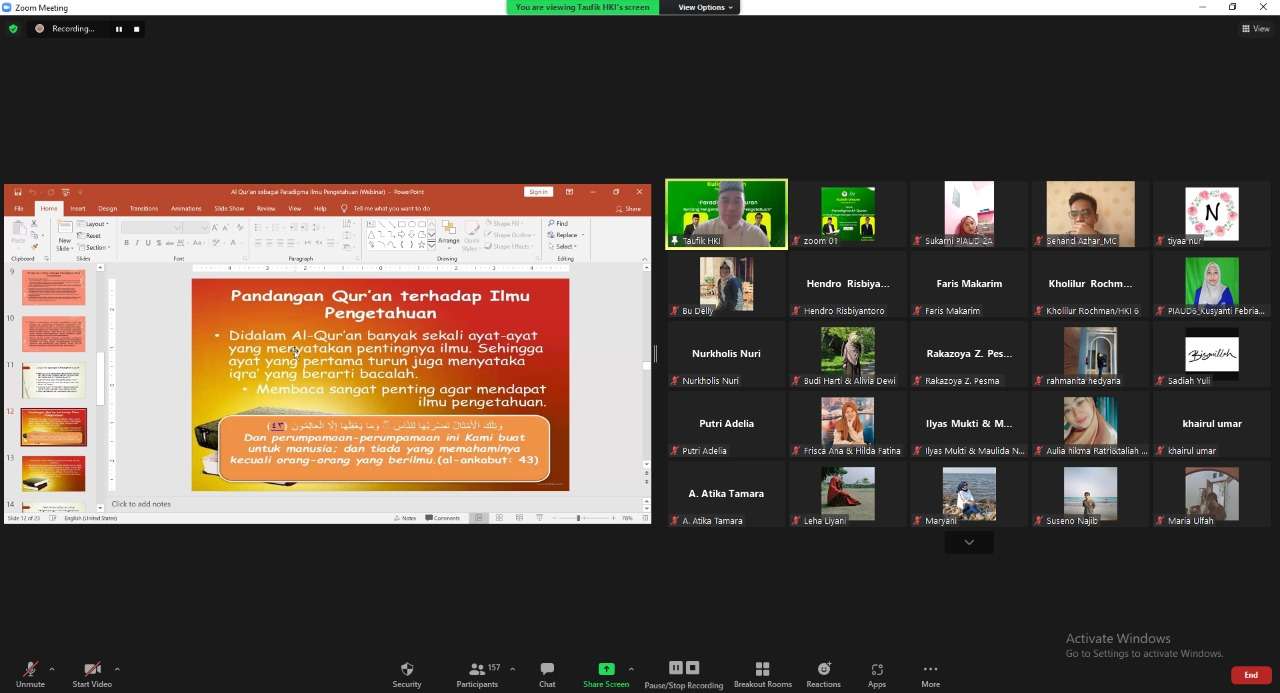The image size is (1280, 693).
Task: Open Transitions tab in shared PowerPoint
Action: [144, 209]
